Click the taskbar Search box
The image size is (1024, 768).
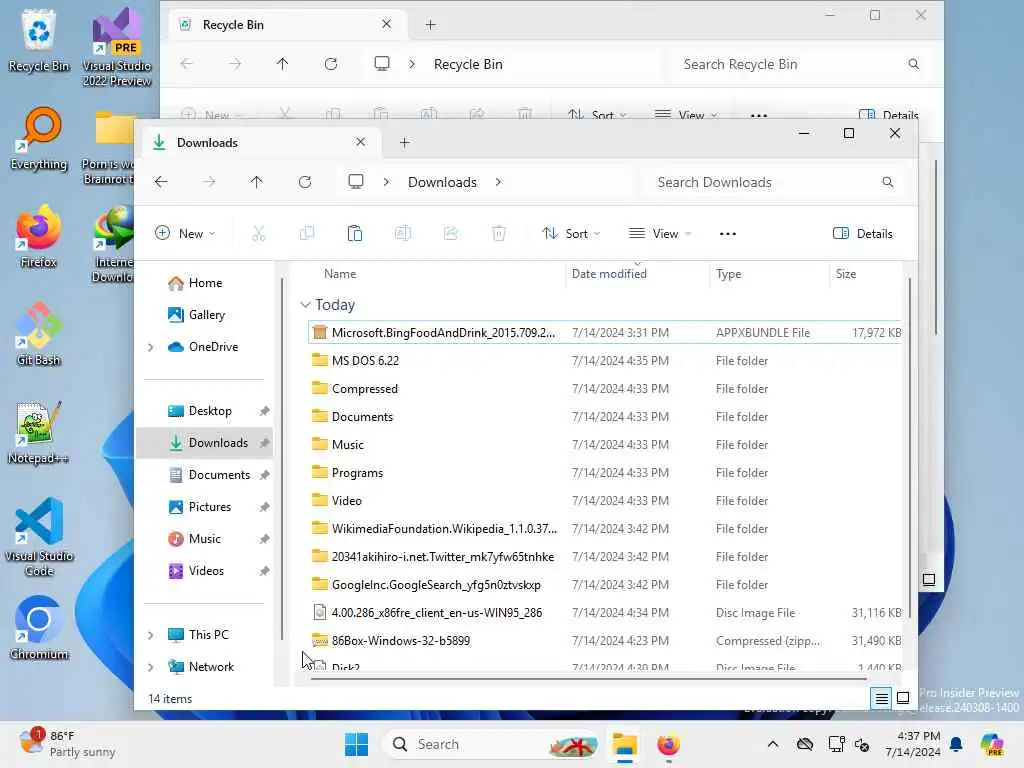(491, 744)
